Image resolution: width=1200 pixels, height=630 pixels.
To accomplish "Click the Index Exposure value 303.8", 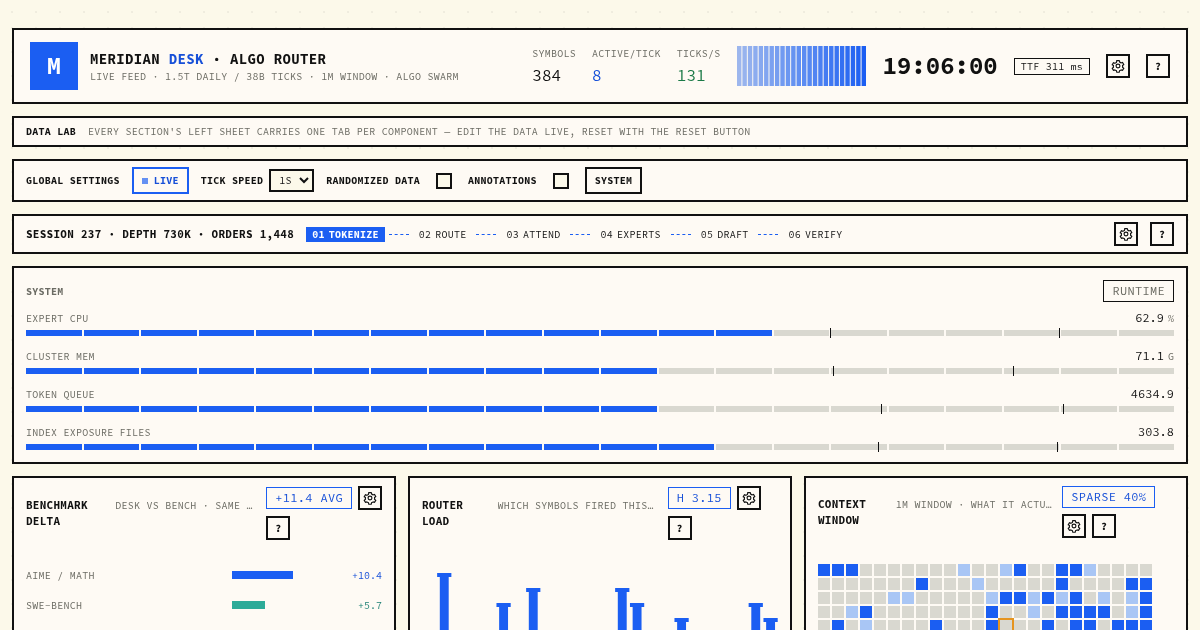I will pos(1156,432).
